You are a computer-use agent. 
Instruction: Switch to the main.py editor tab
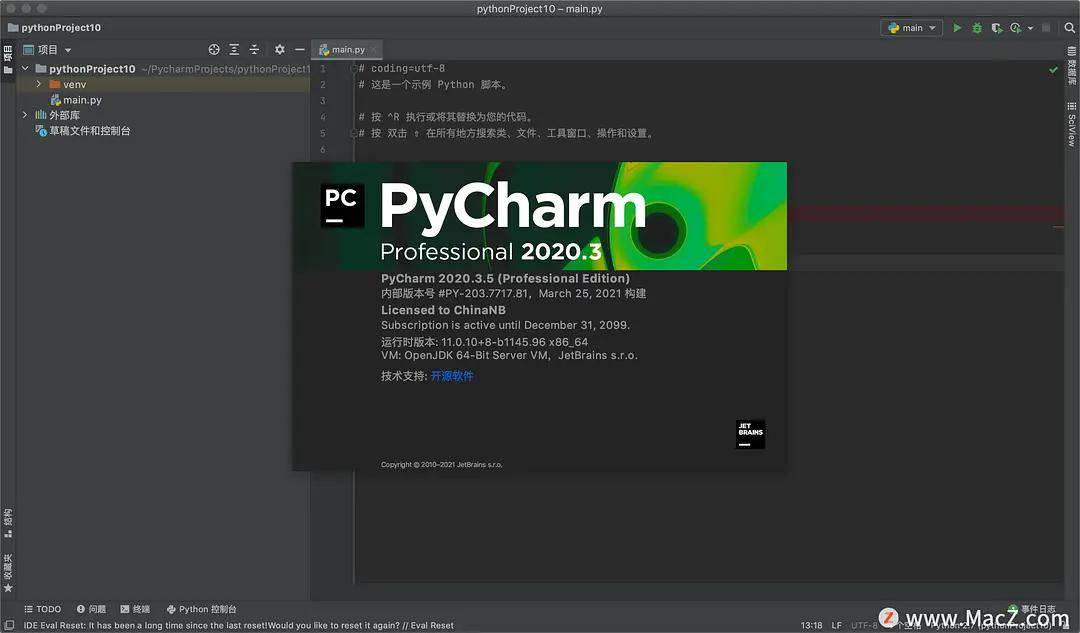347,49
